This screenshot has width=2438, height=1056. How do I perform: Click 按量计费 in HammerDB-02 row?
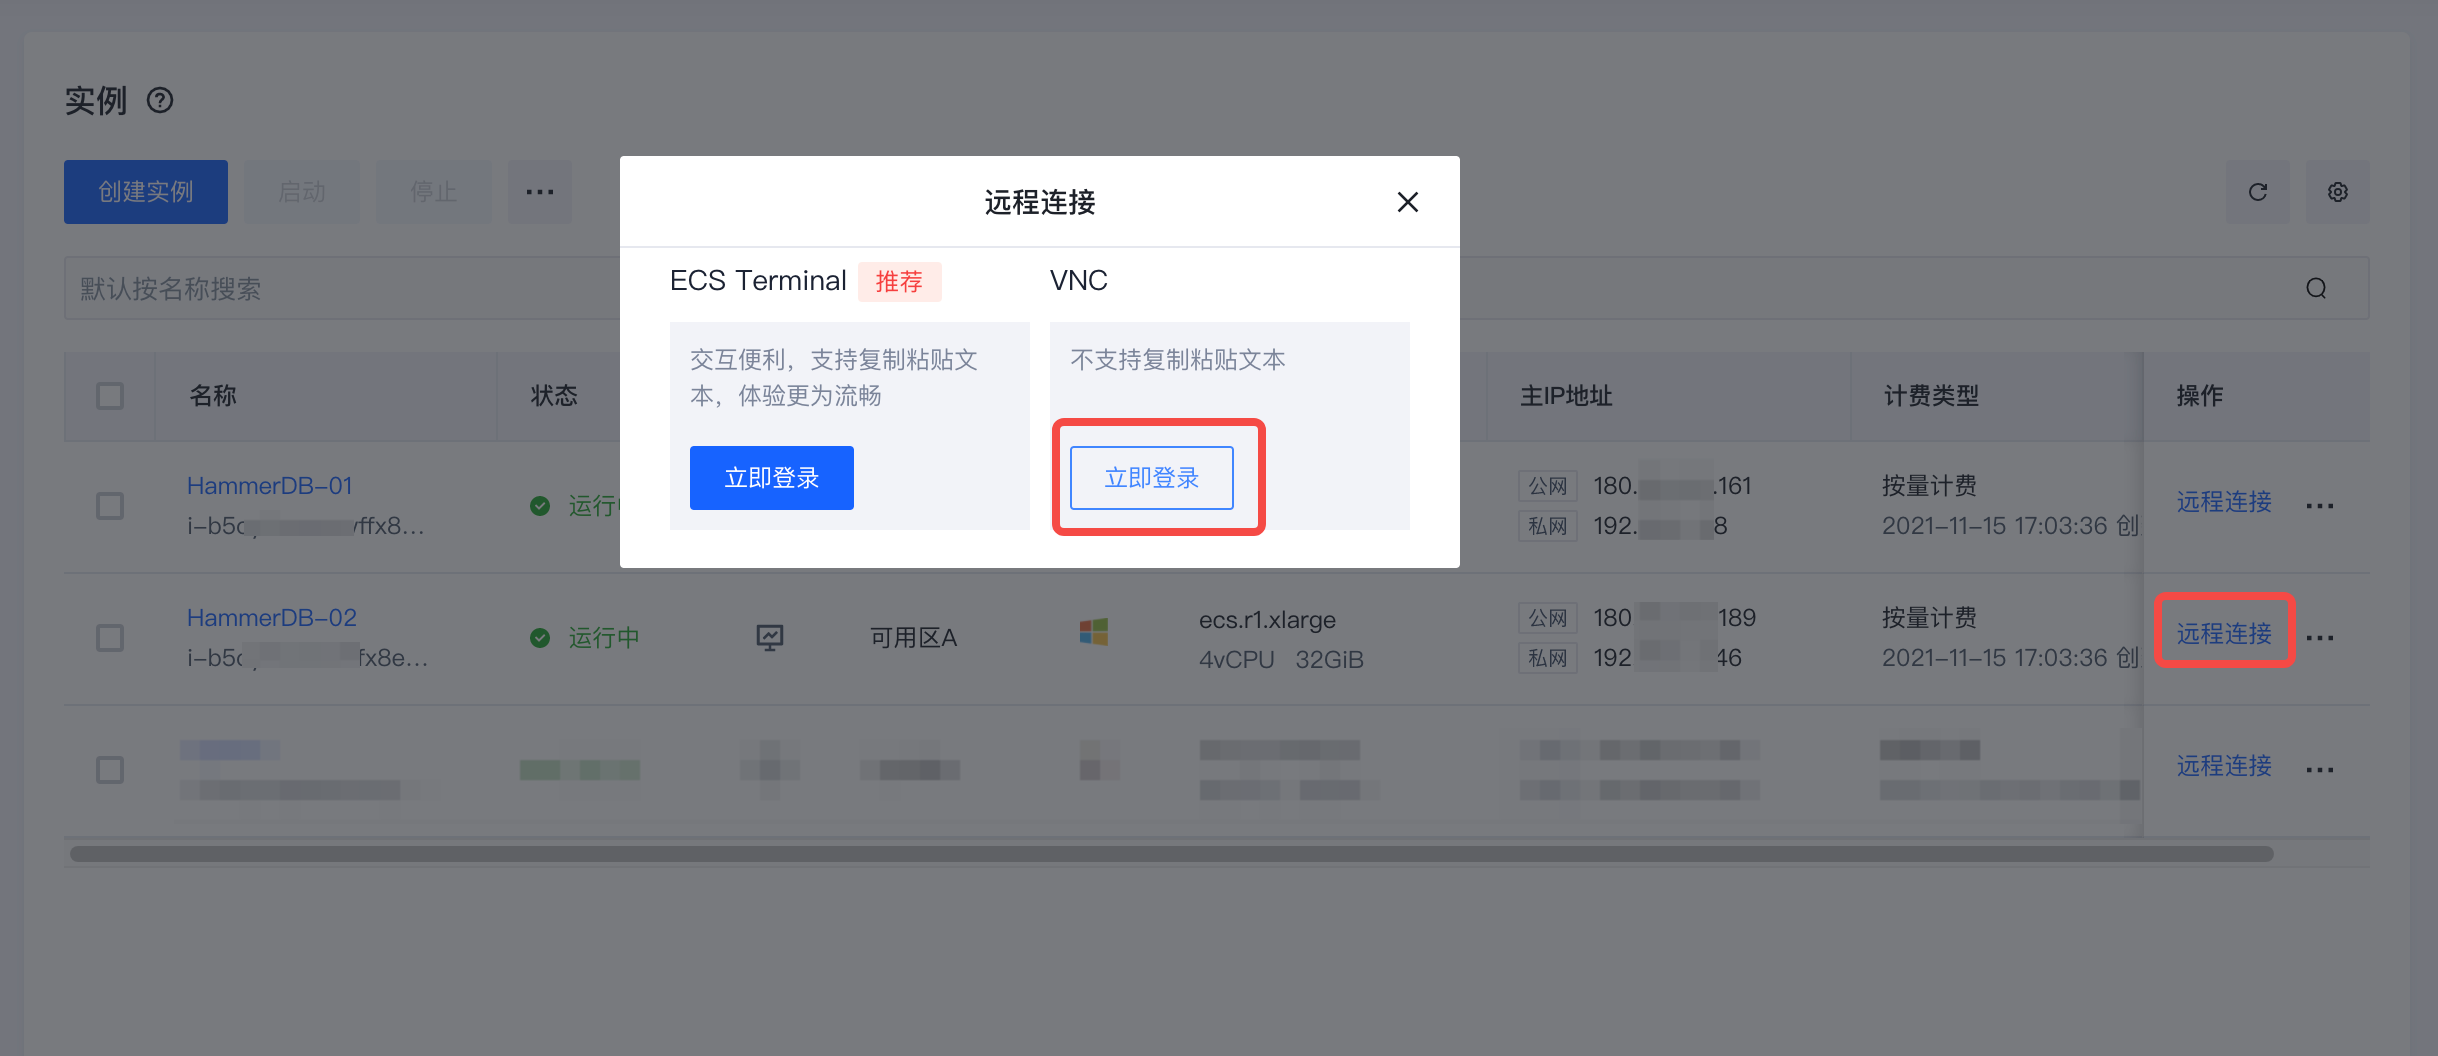[1929, 618]
